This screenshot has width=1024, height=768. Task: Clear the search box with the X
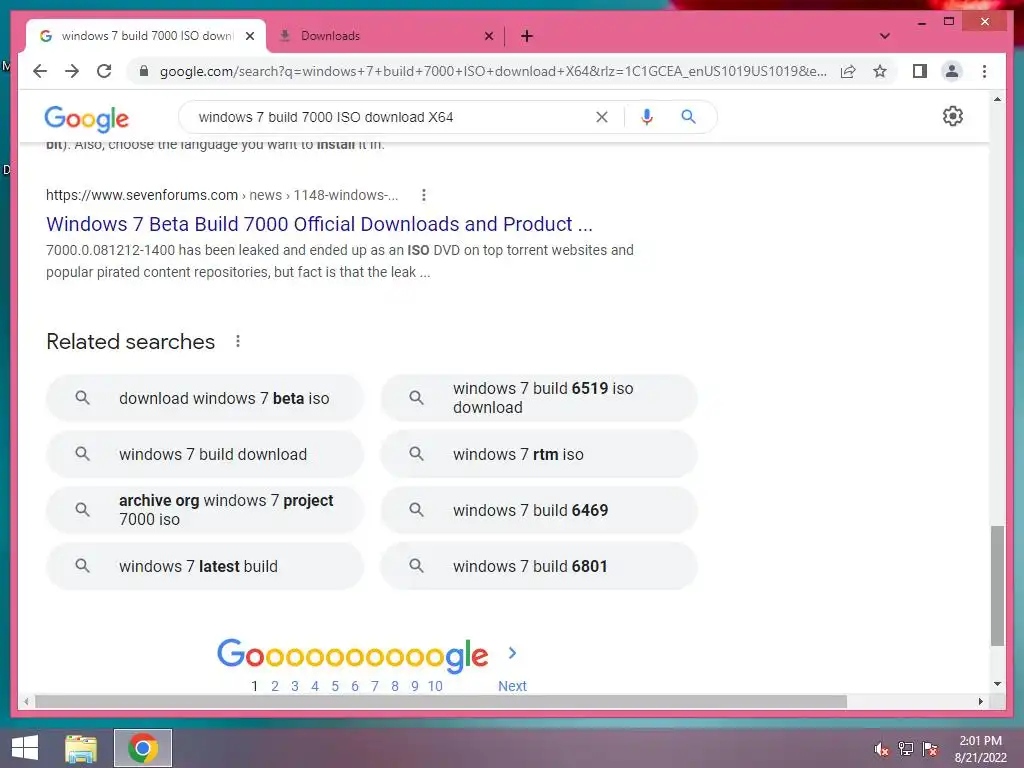[x=601, y=117]
